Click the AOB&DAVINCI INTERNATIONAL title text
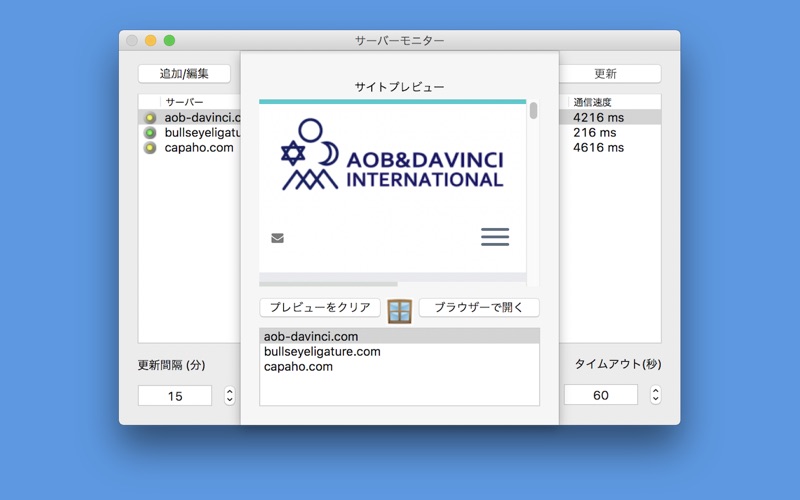The height and width of the screenshot is (500, 800). (424, 169)
